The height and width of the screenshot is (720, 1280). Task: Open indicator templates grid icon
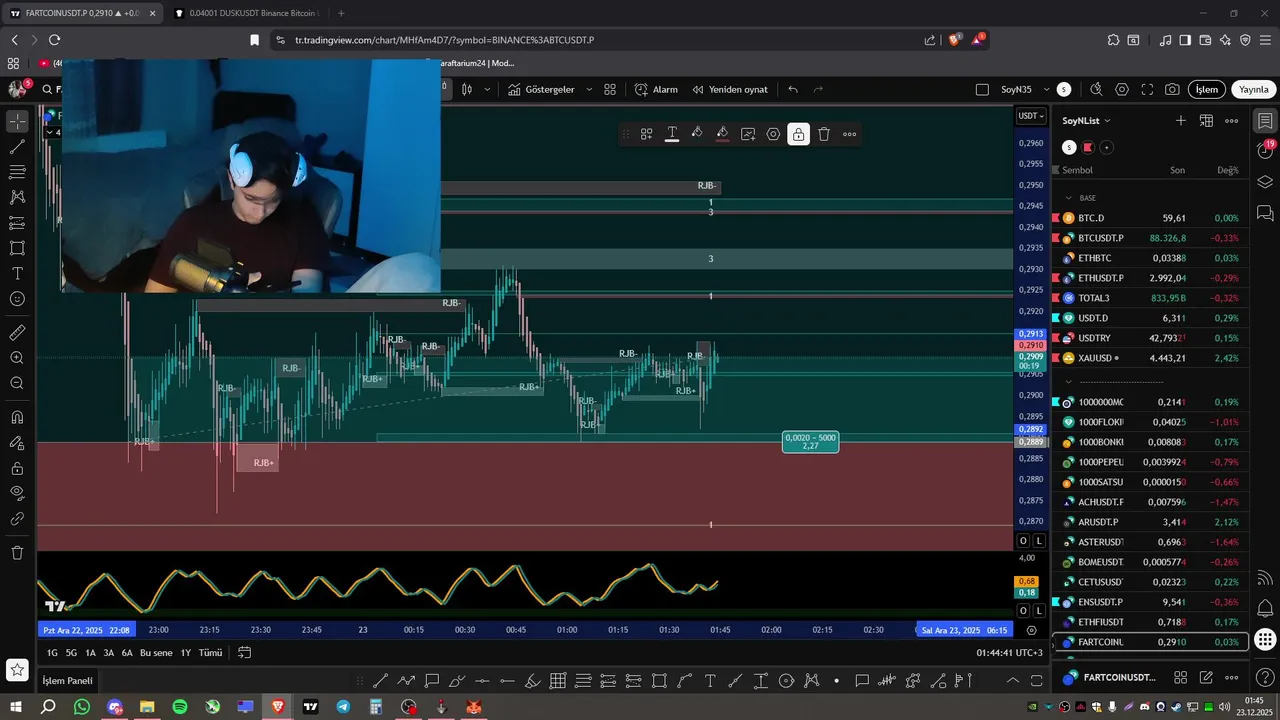pos(610,89)
